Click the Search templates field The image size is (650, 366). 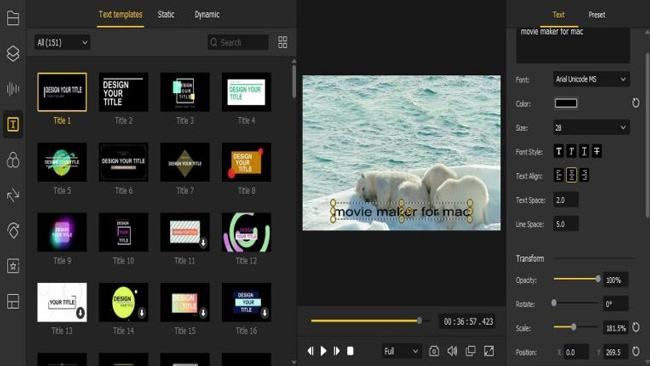click(238, 42)
